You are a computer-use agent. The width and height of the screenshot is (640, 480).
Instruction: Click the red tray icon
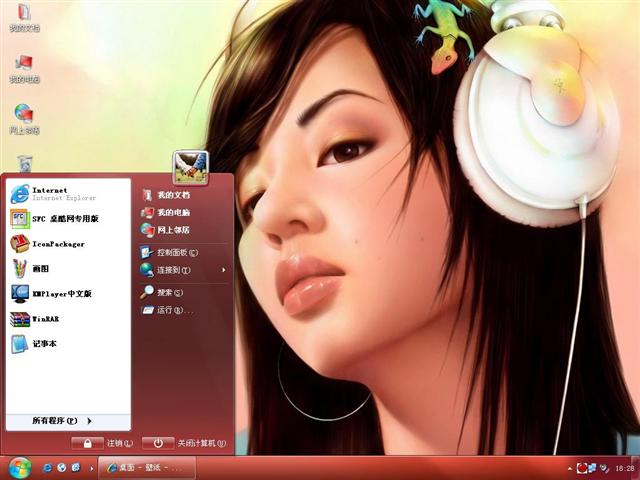582,468
